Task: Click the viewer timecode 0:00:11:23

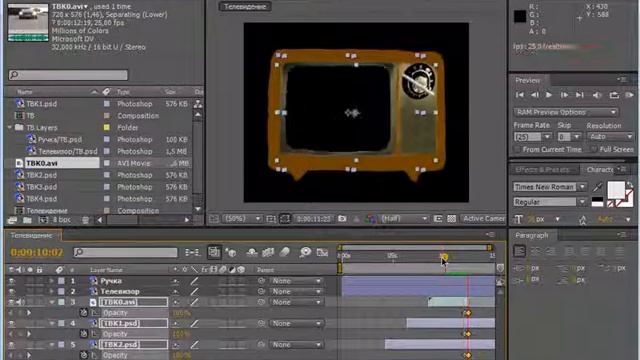Action: click(313, 219)
